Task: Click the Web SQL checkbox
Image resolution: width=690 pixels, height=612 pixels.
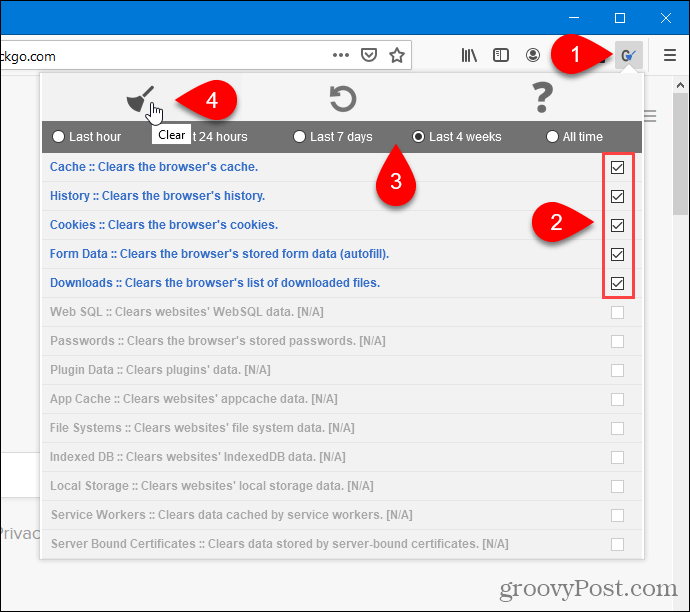Action: [x=617, y=312]
